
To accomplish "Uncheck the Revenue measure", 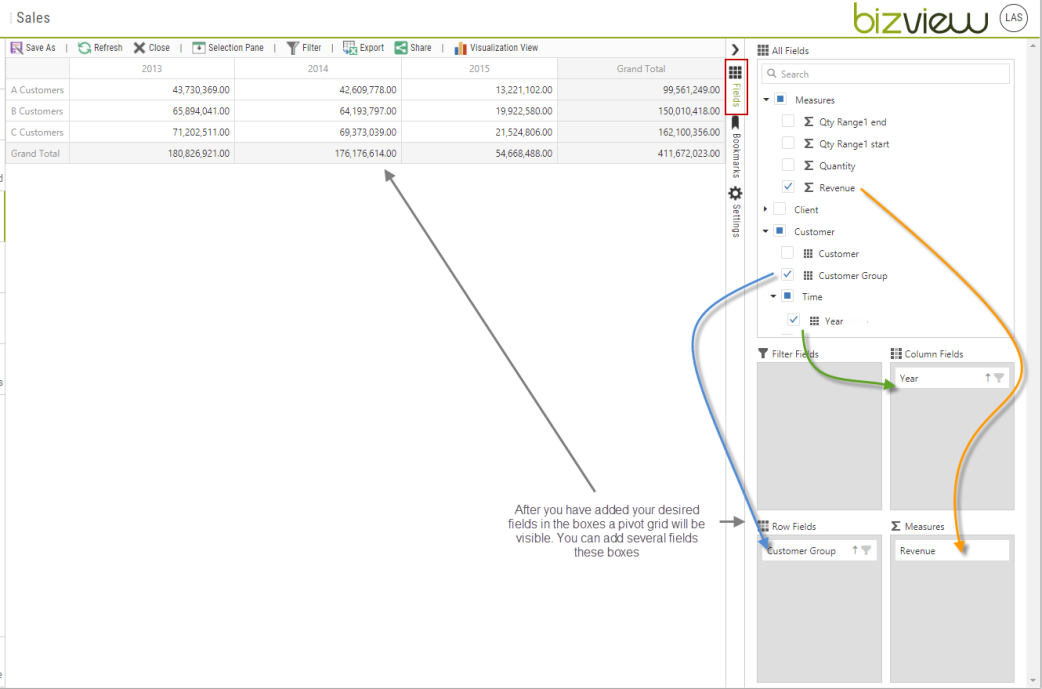I will click(788, 187).
